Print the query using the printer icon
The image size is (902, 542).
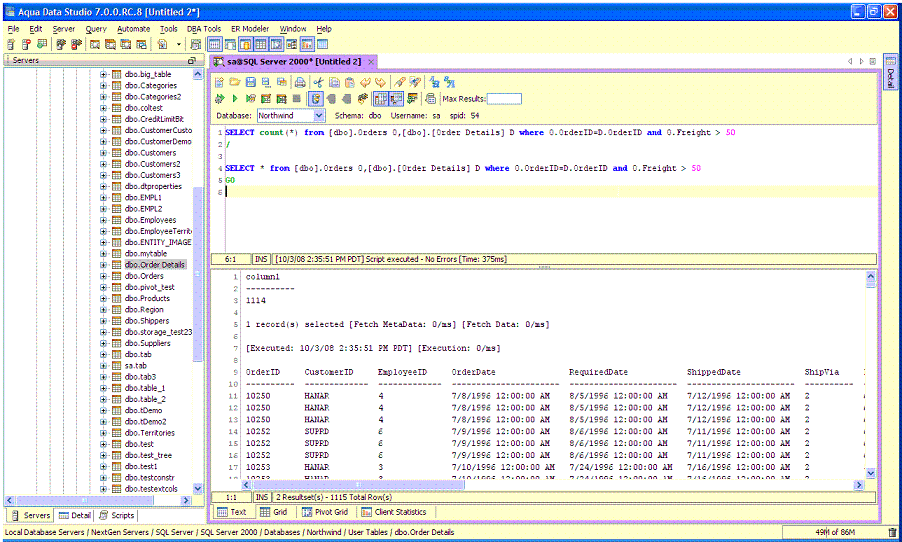300,82
